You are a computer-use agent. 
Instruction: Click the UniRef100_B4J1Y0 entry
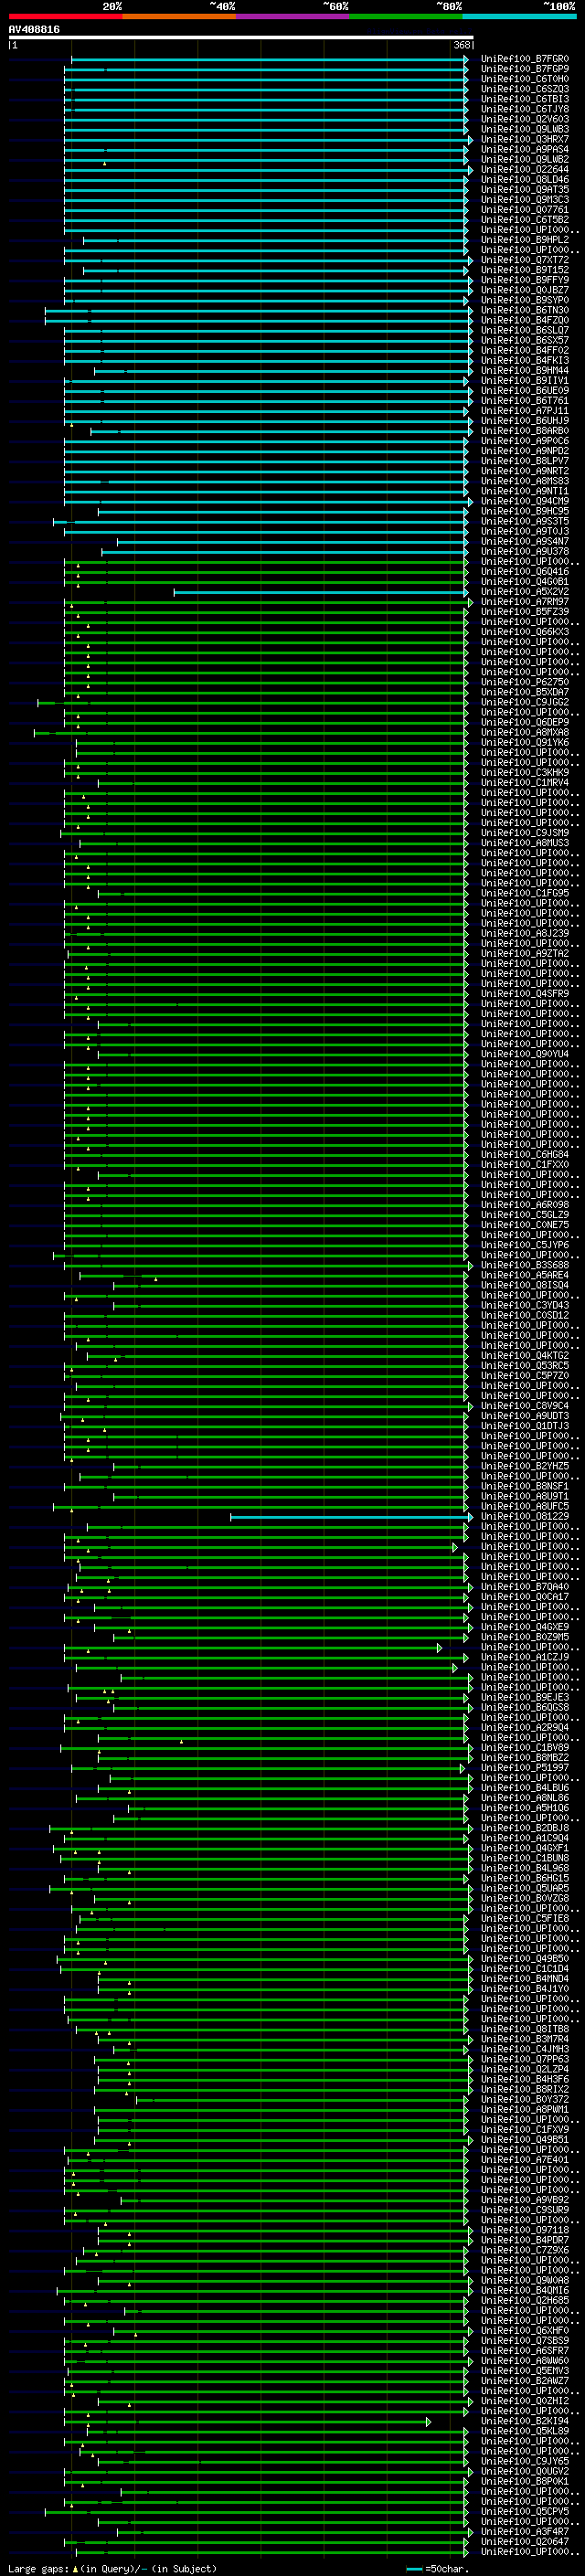(525, 1988)
